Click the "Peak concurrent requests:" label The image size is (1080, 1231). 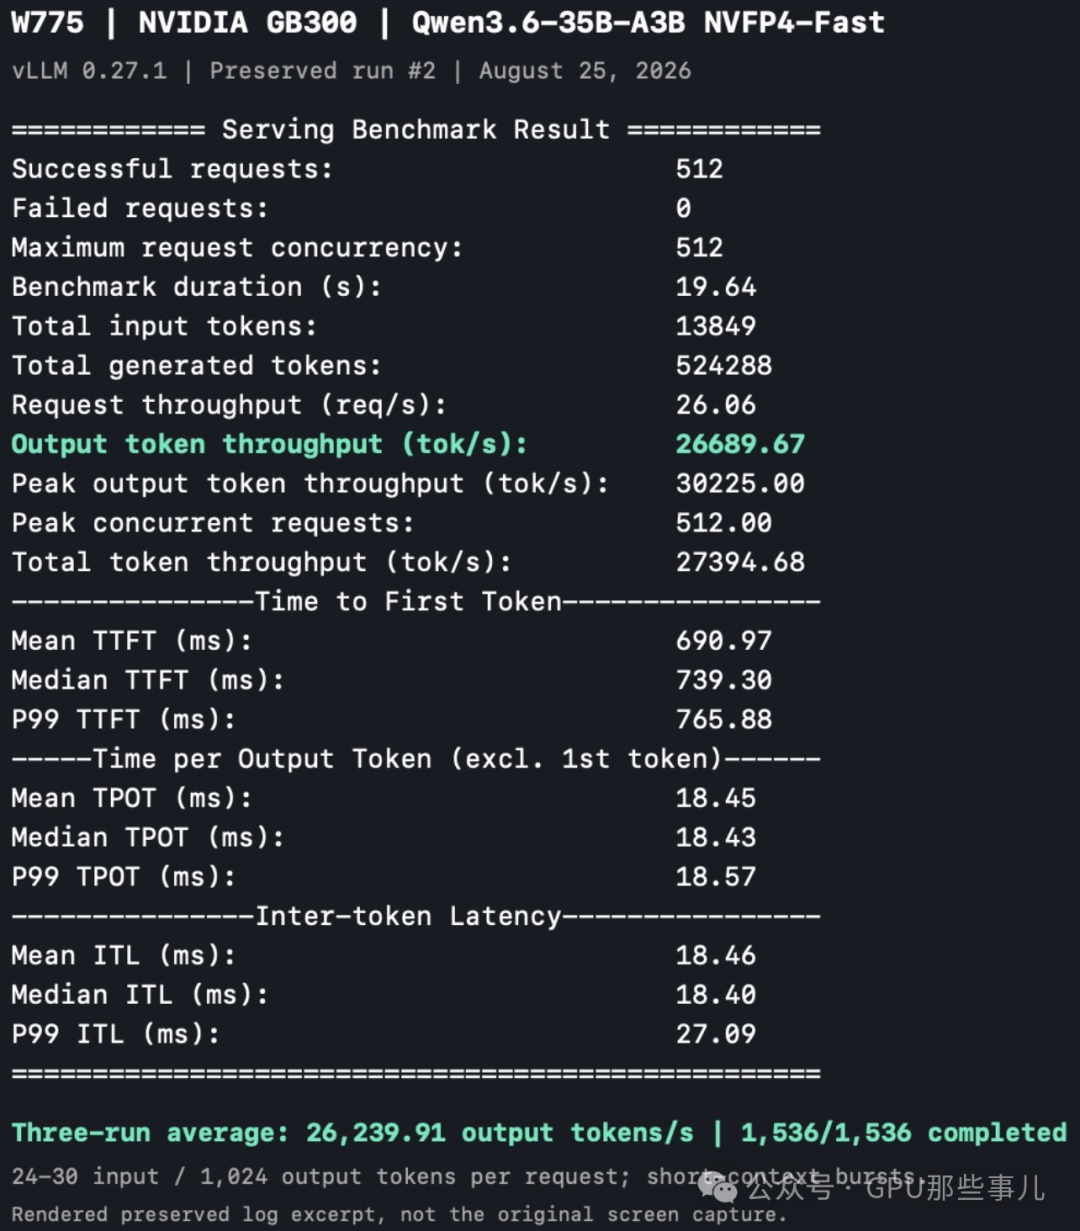(x=212, y=523)
